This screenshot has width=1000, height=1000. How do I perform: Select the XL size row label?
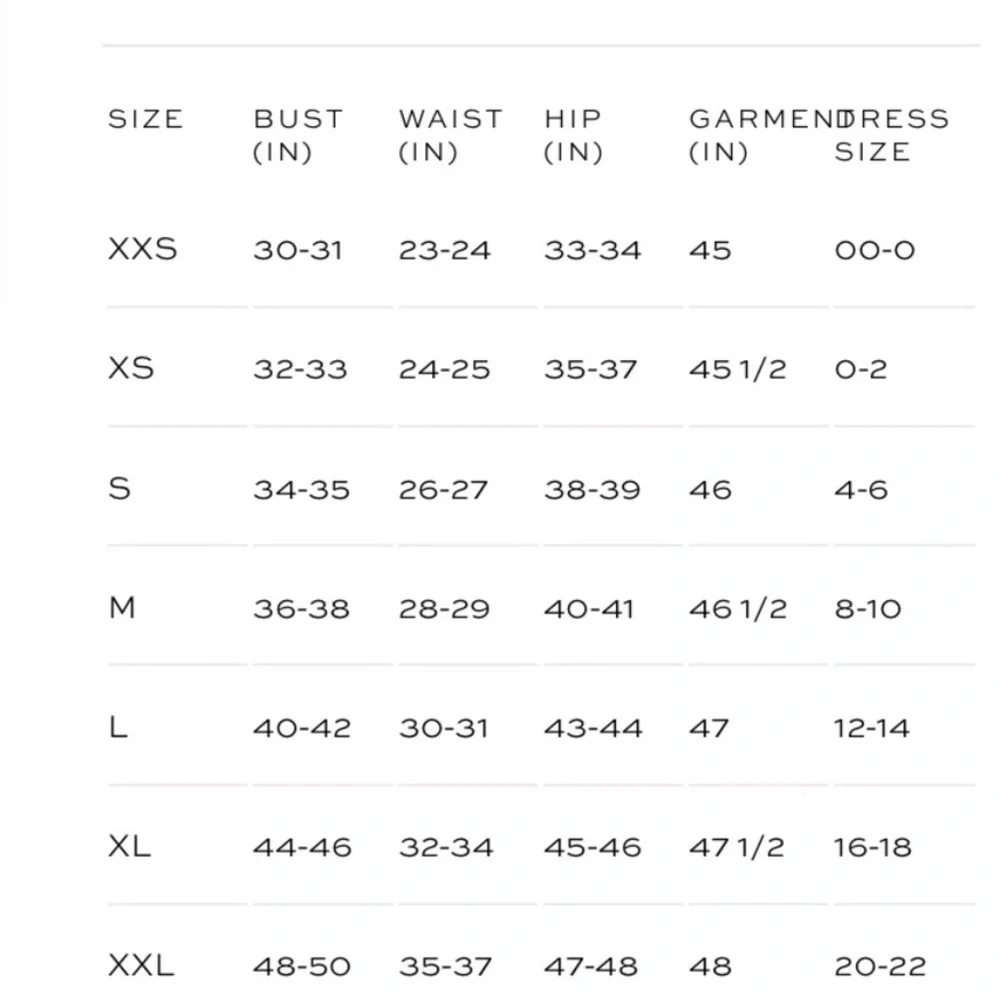coord(129,847)
